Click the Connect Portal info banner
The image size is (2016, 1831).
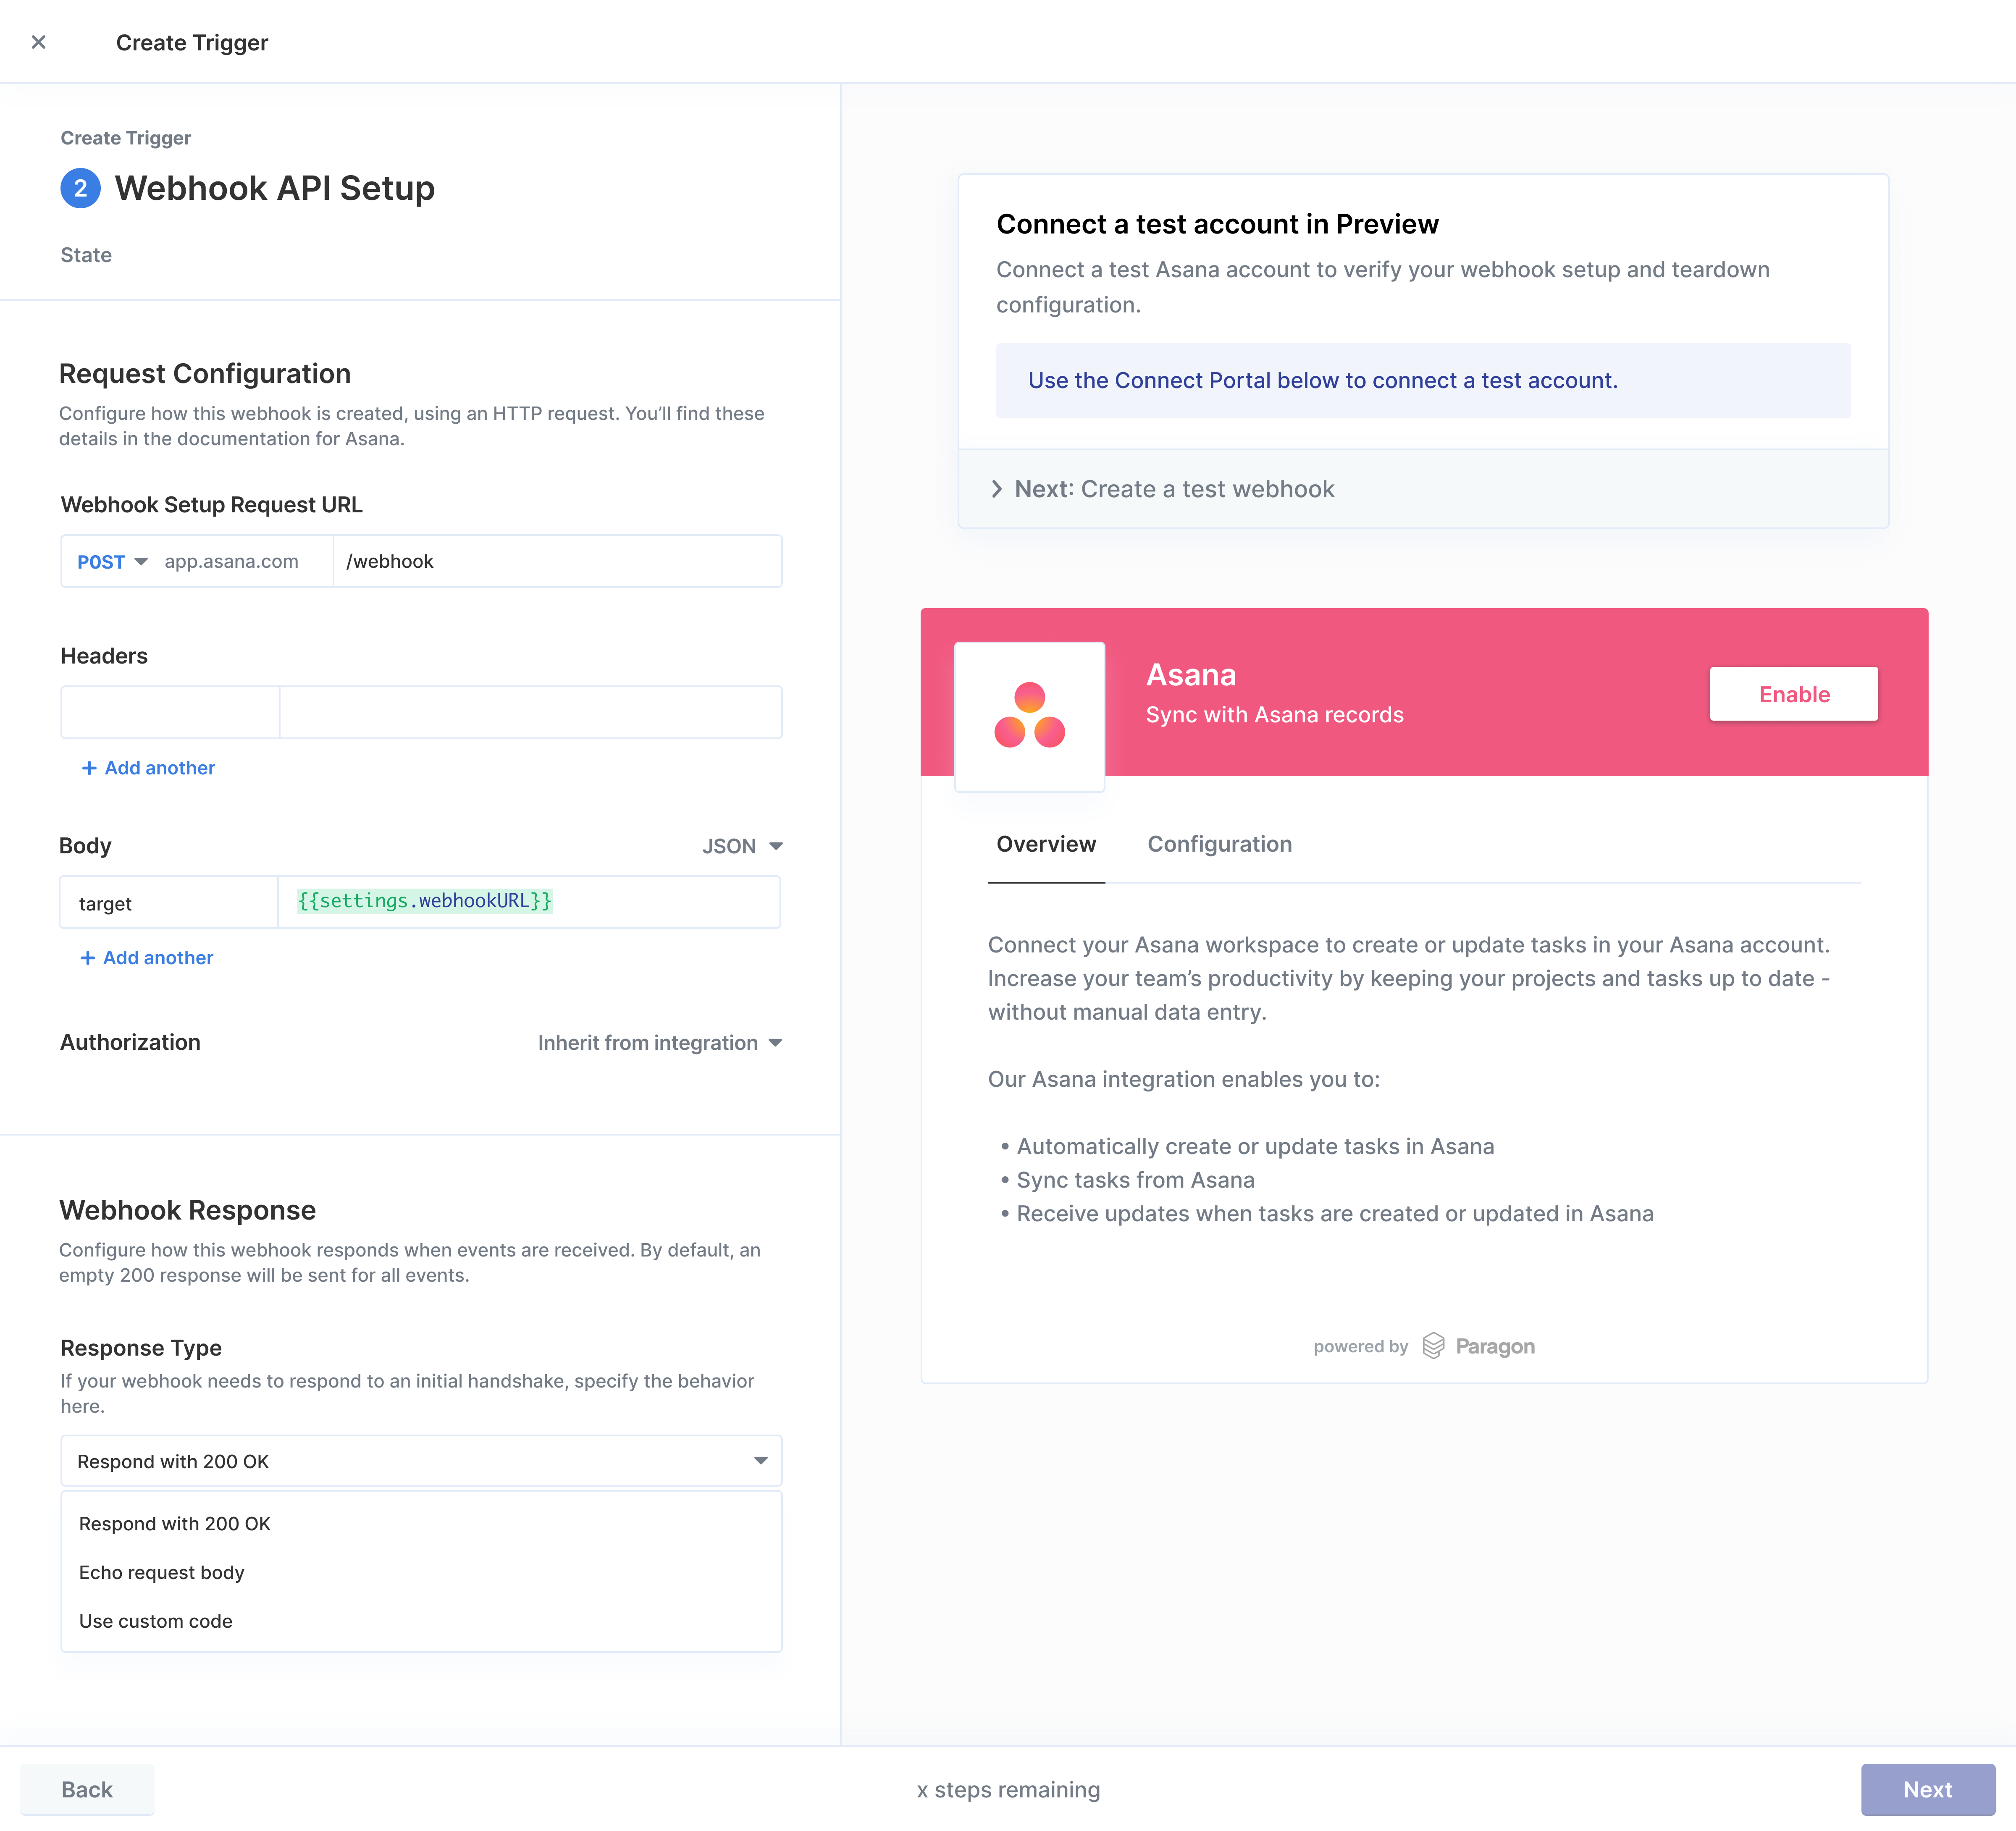click(1423, 381)
